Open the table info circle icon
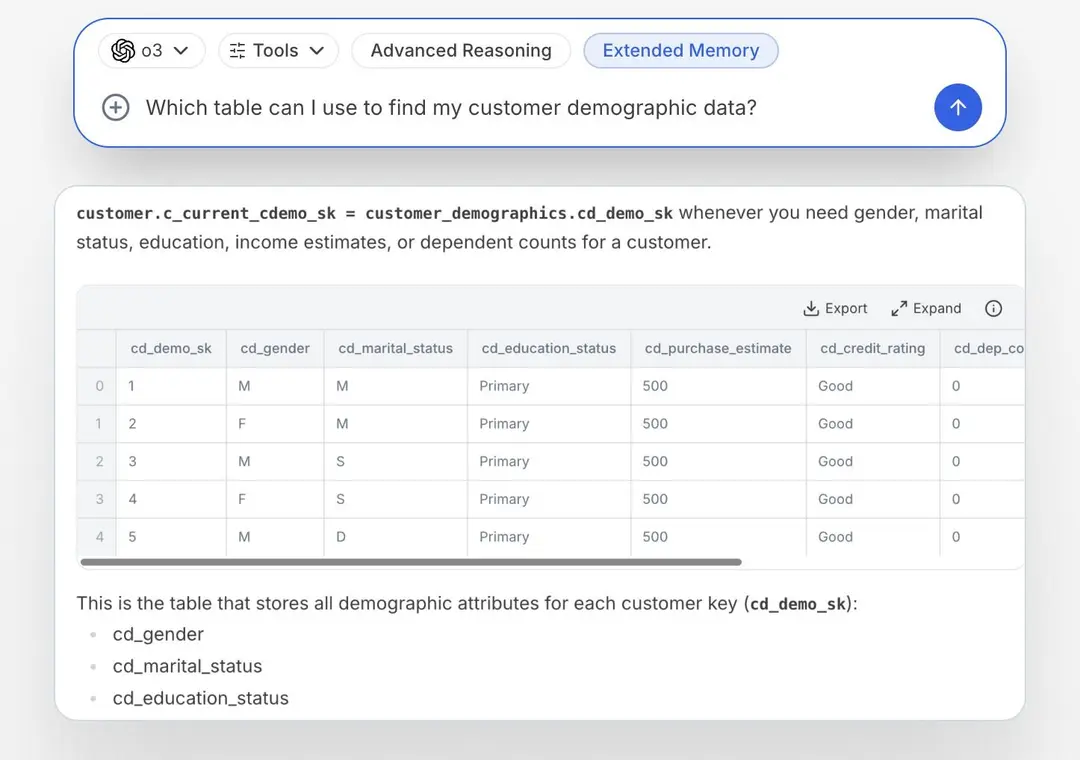The width and height of the screenshot is (1080, 760). coord(993,308)
